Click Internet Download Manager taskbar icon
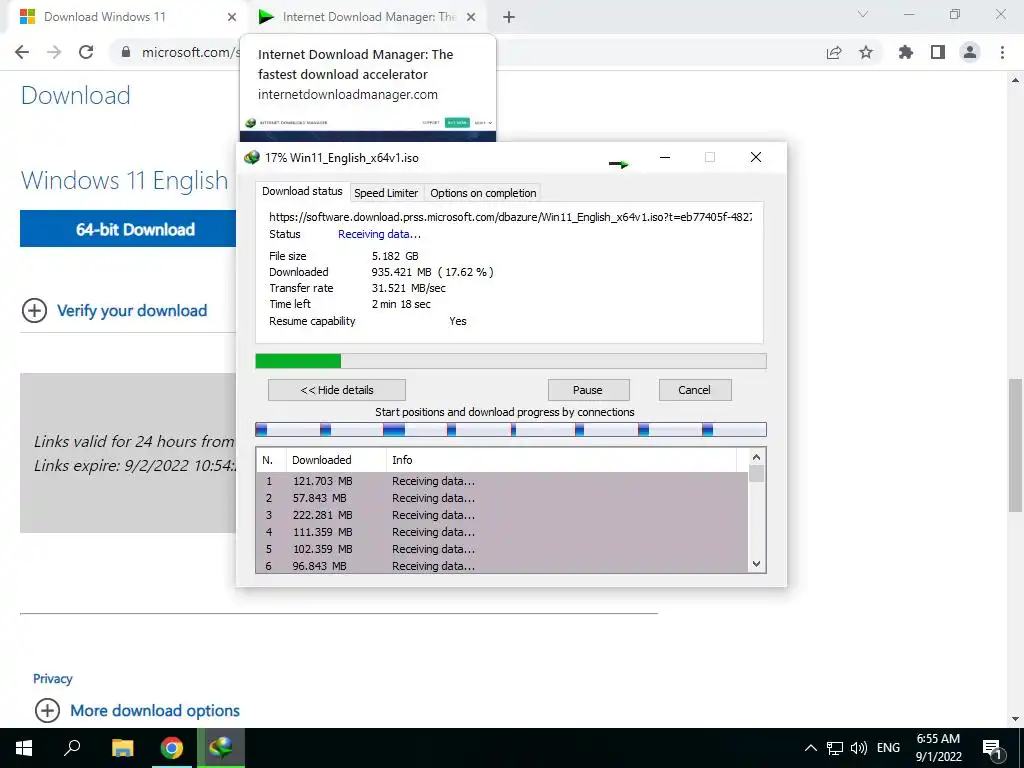Viewport: 1024px width, 768px height. (221, 748)
